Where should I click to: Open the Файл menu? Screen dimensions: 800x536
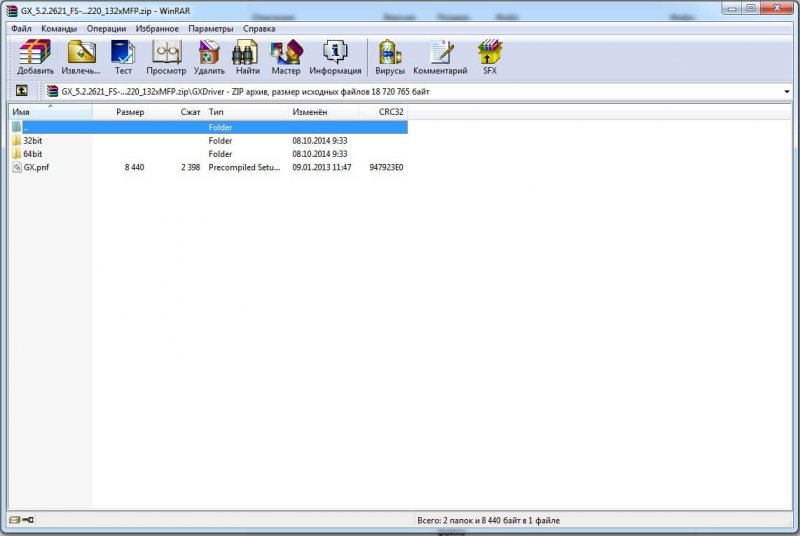point(21,29)
